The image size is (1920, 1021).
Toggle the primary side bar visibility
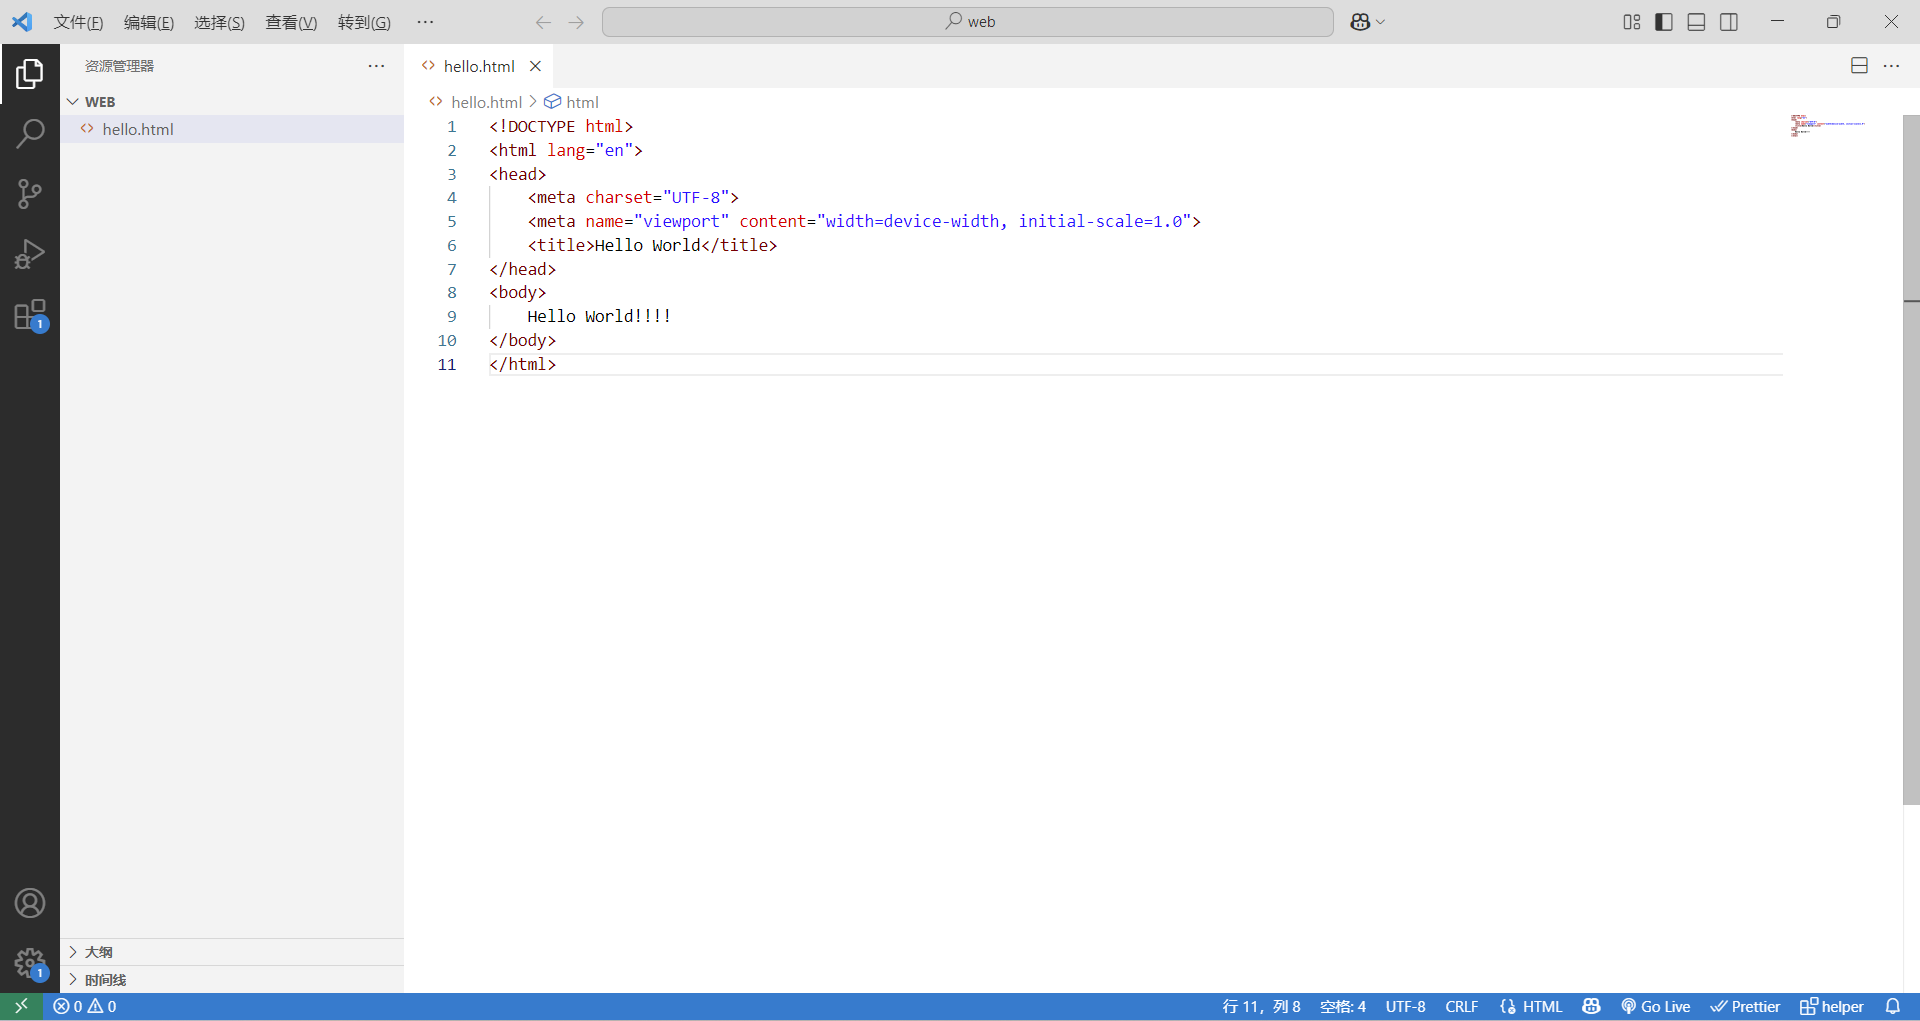(1664, 22)
